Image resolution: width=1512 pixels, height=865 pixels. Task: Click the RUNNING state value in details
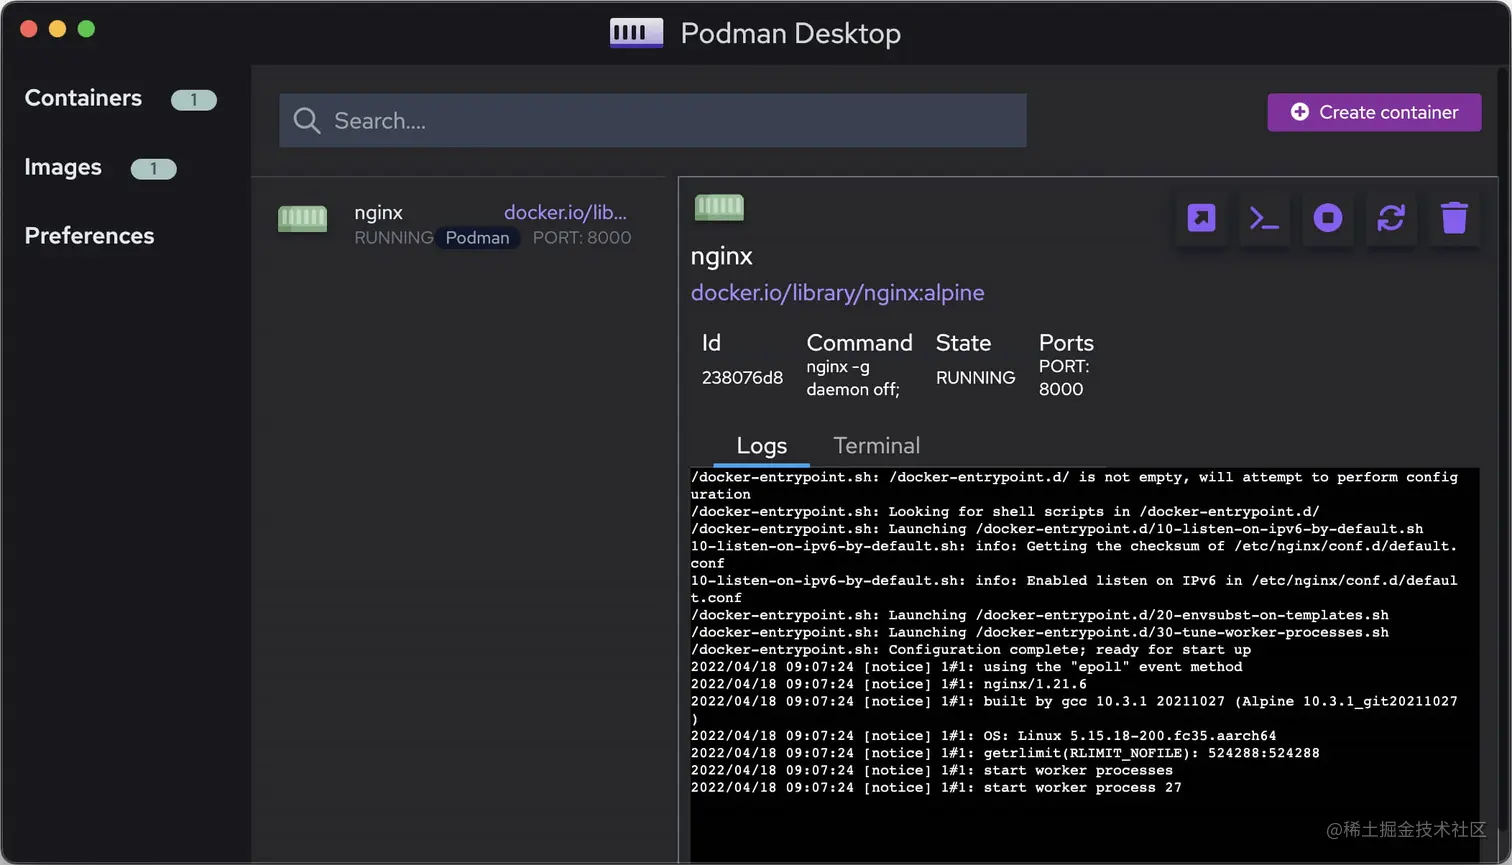click(x=975, y=378)
